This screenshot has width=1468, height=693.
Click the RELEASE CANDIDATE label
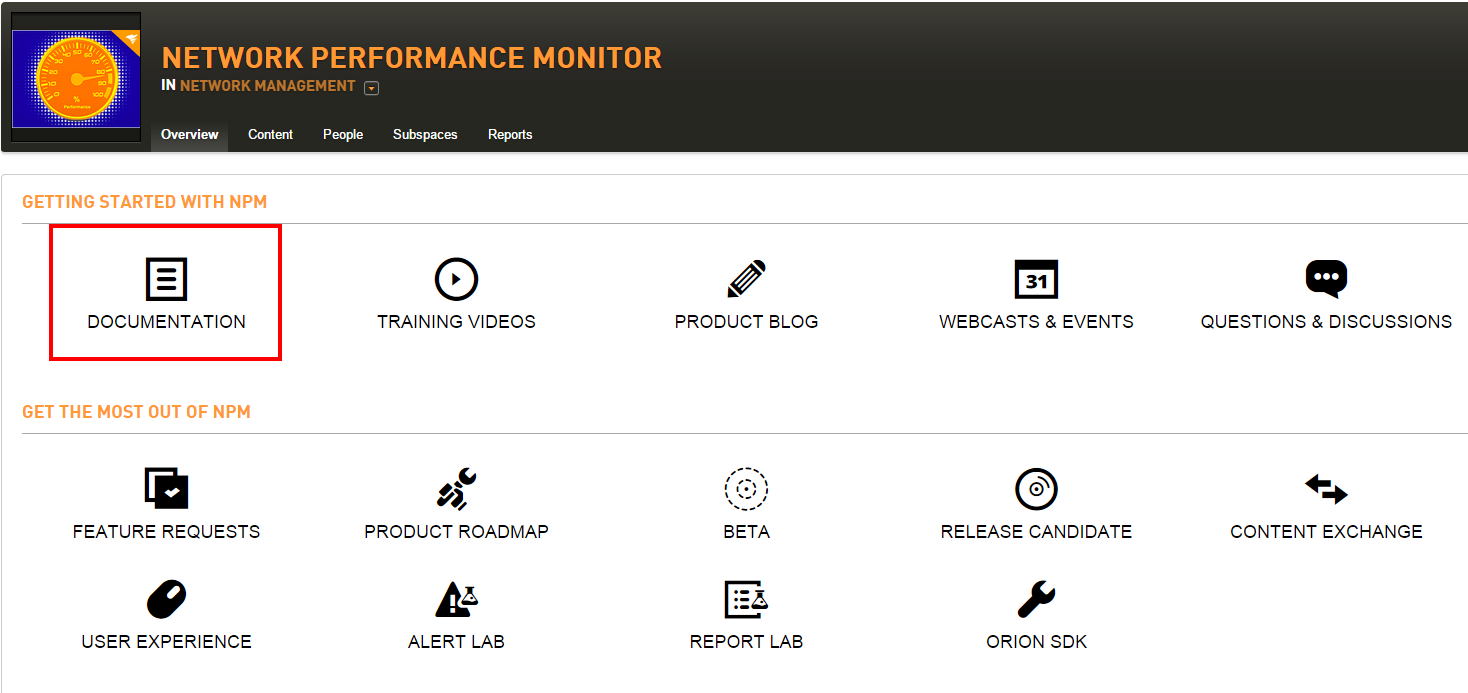pos(1036,532)
